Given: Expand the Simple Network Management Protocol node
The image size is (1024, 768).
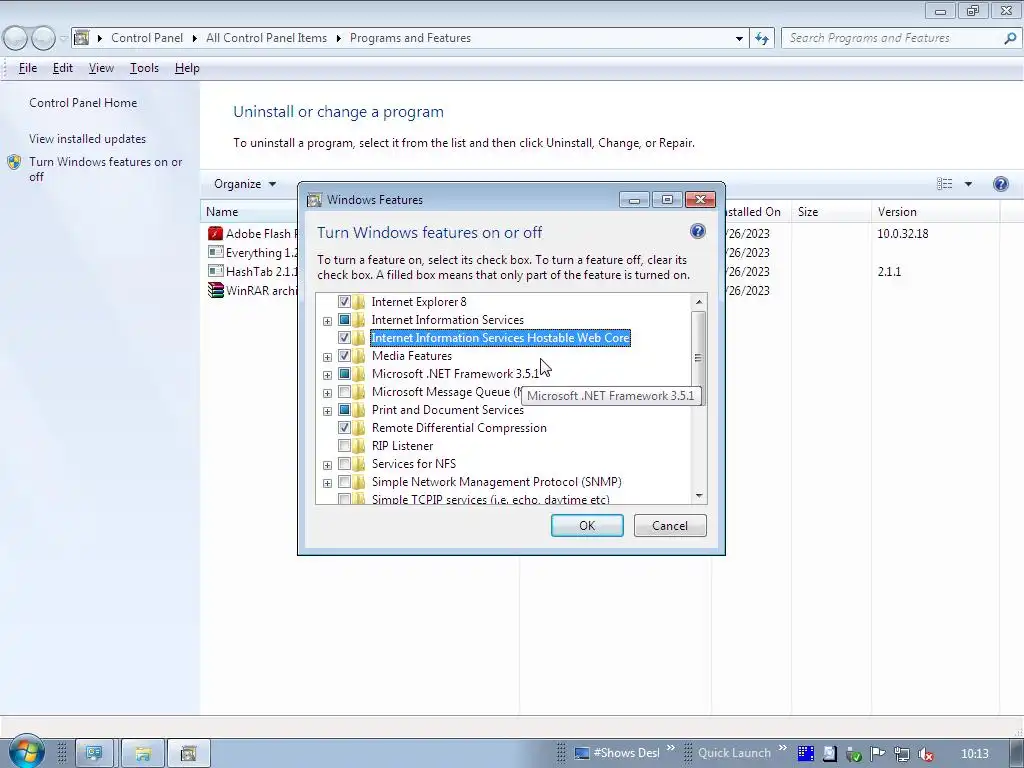Looking at the screenshot, I should pyautogui.click(x=327, y=483).
